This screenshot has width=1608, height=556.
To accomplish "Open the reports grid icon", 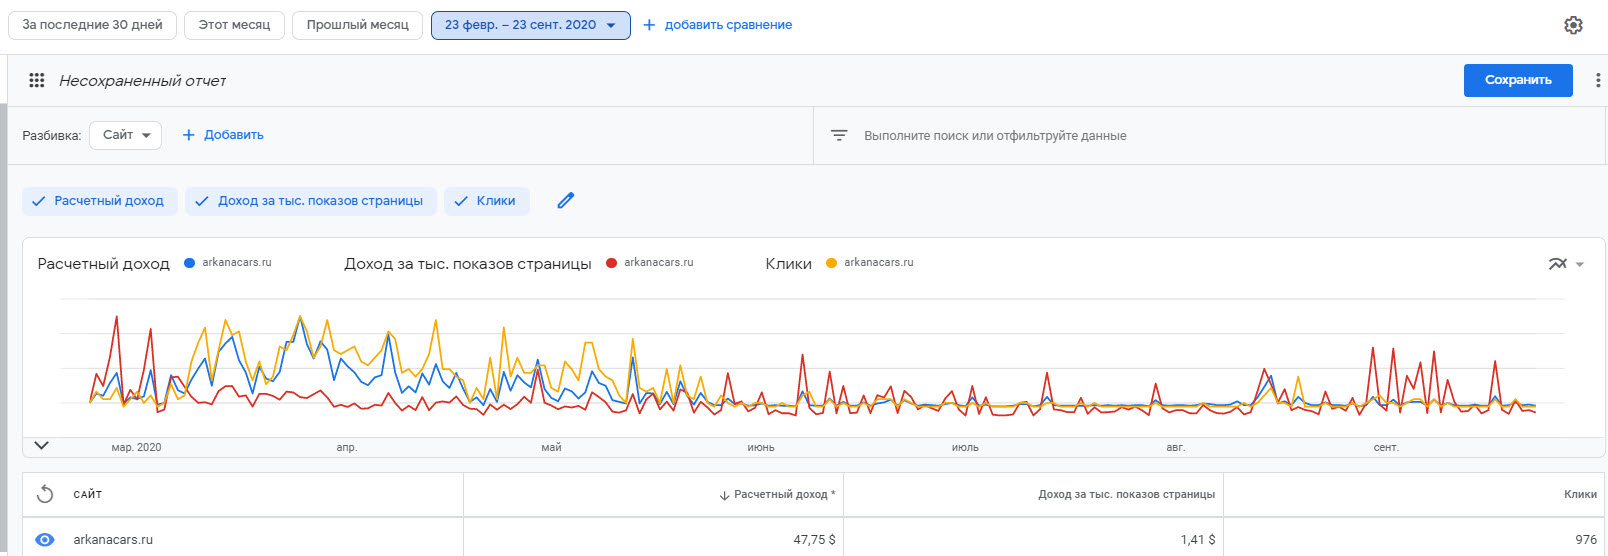I will pyautogui.click(x=37, y=80).
